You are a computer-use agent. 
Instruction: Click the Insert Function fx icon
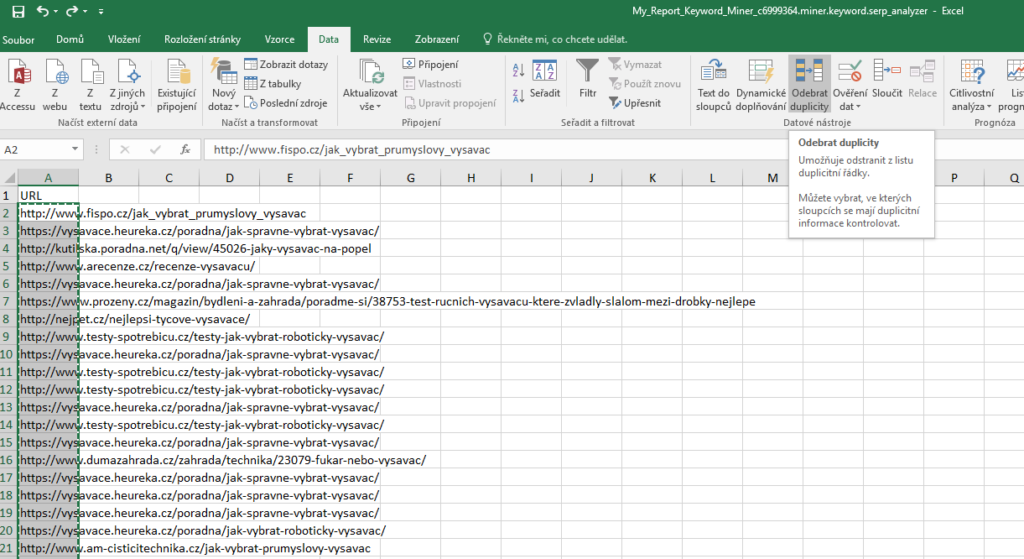click(185, 150)
